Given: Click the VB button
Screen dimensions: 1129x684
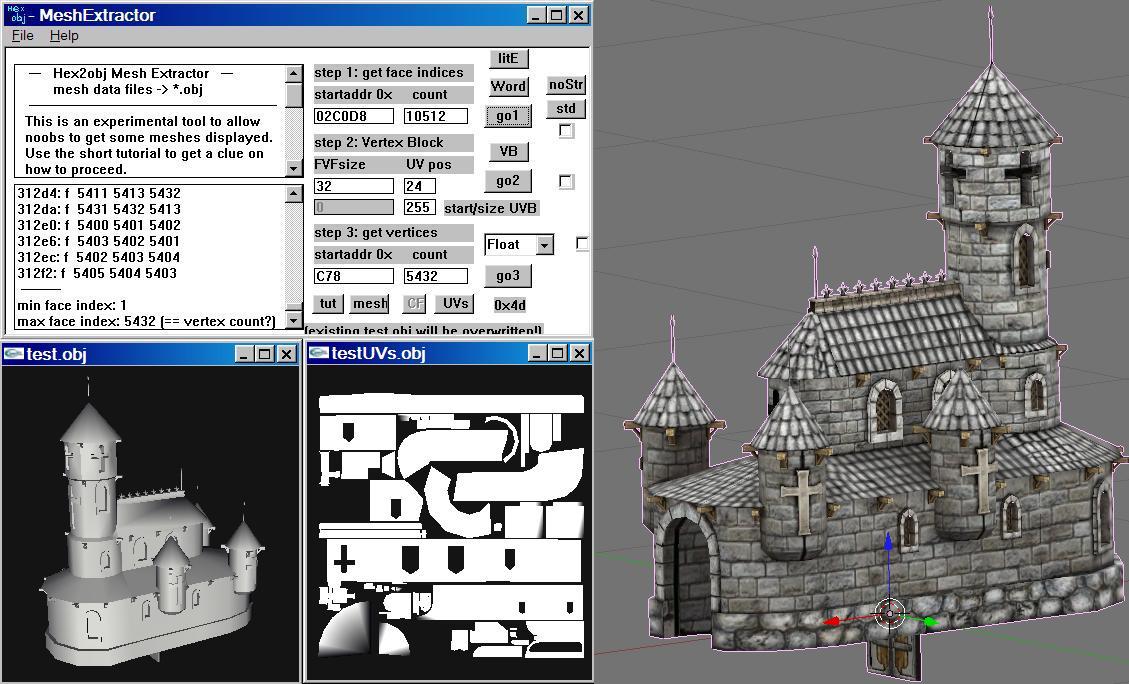Looking at the screenshot, I should click(508, 151).
